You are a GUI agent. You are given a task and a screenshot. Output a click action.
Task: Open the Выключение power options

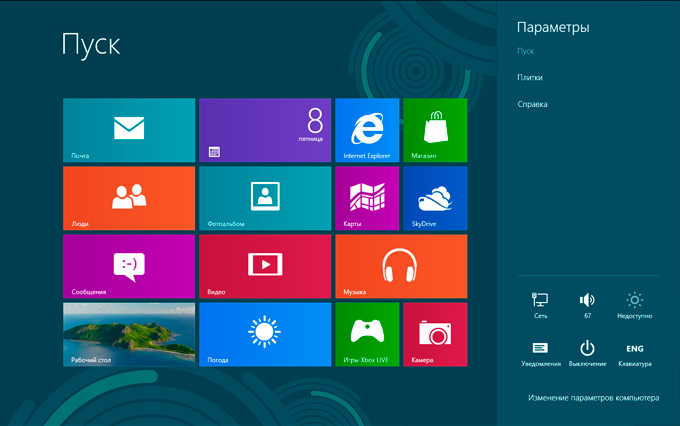click(x=587, y=352)
